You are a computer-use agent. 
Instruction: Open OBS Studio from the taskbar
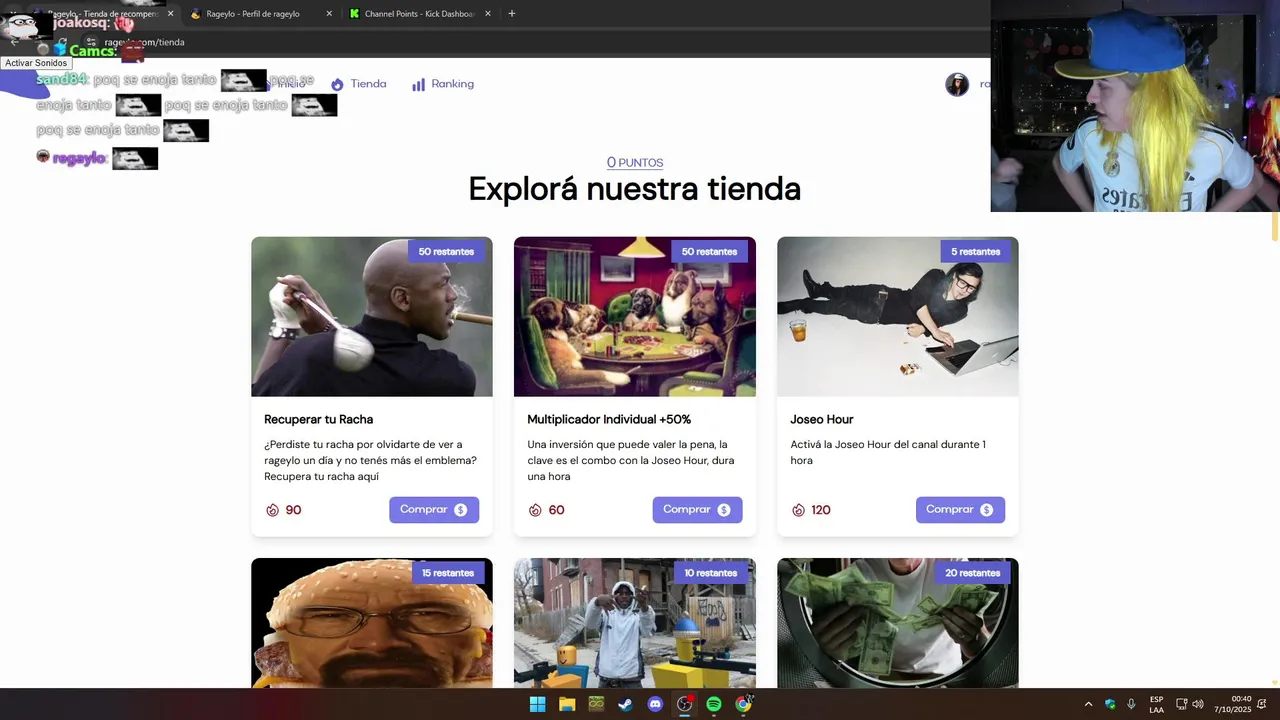pos(685,704)
